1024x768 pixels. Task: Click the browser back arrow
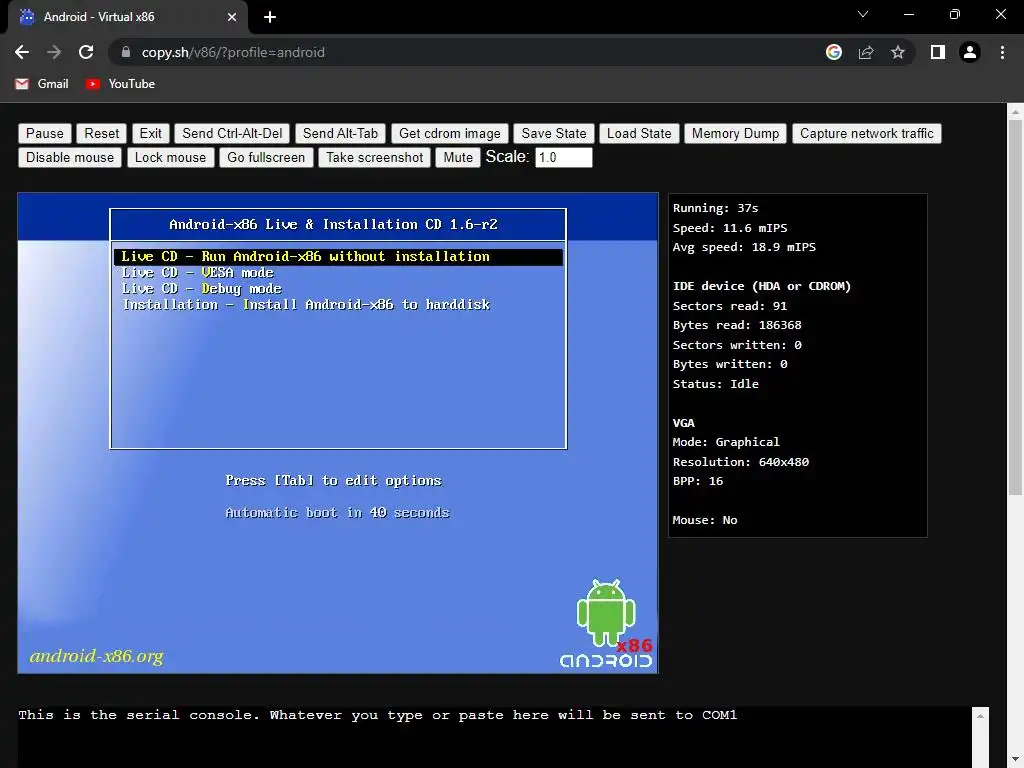point(22,52)
